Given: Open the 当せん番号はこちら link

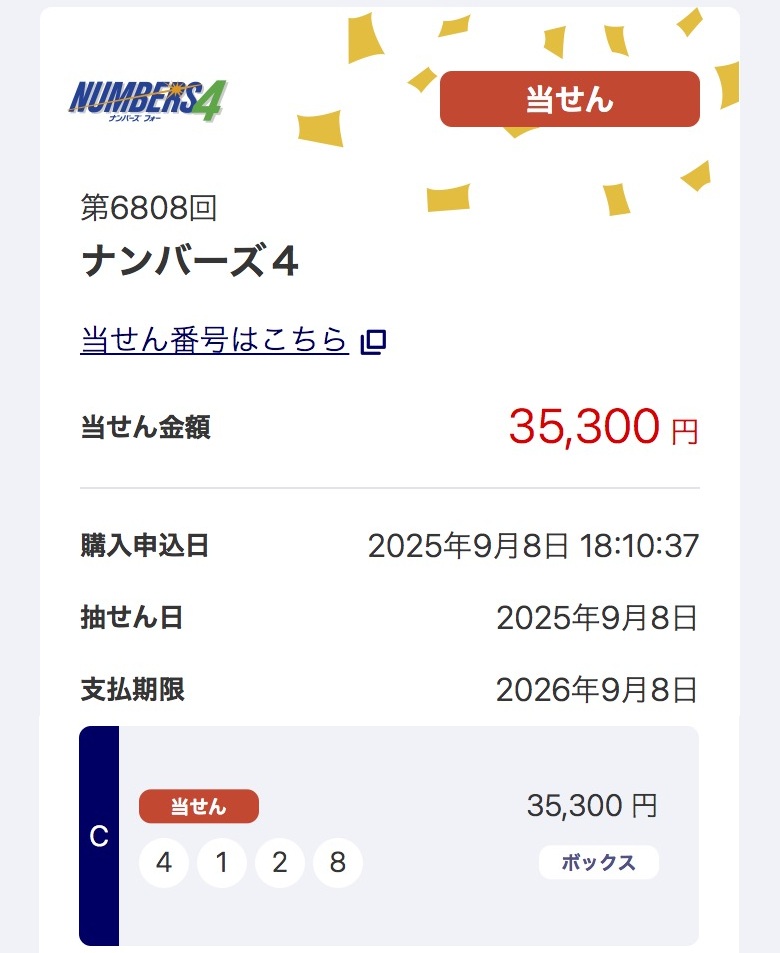Looking at the screenshot, I should (x=214, y=341).
